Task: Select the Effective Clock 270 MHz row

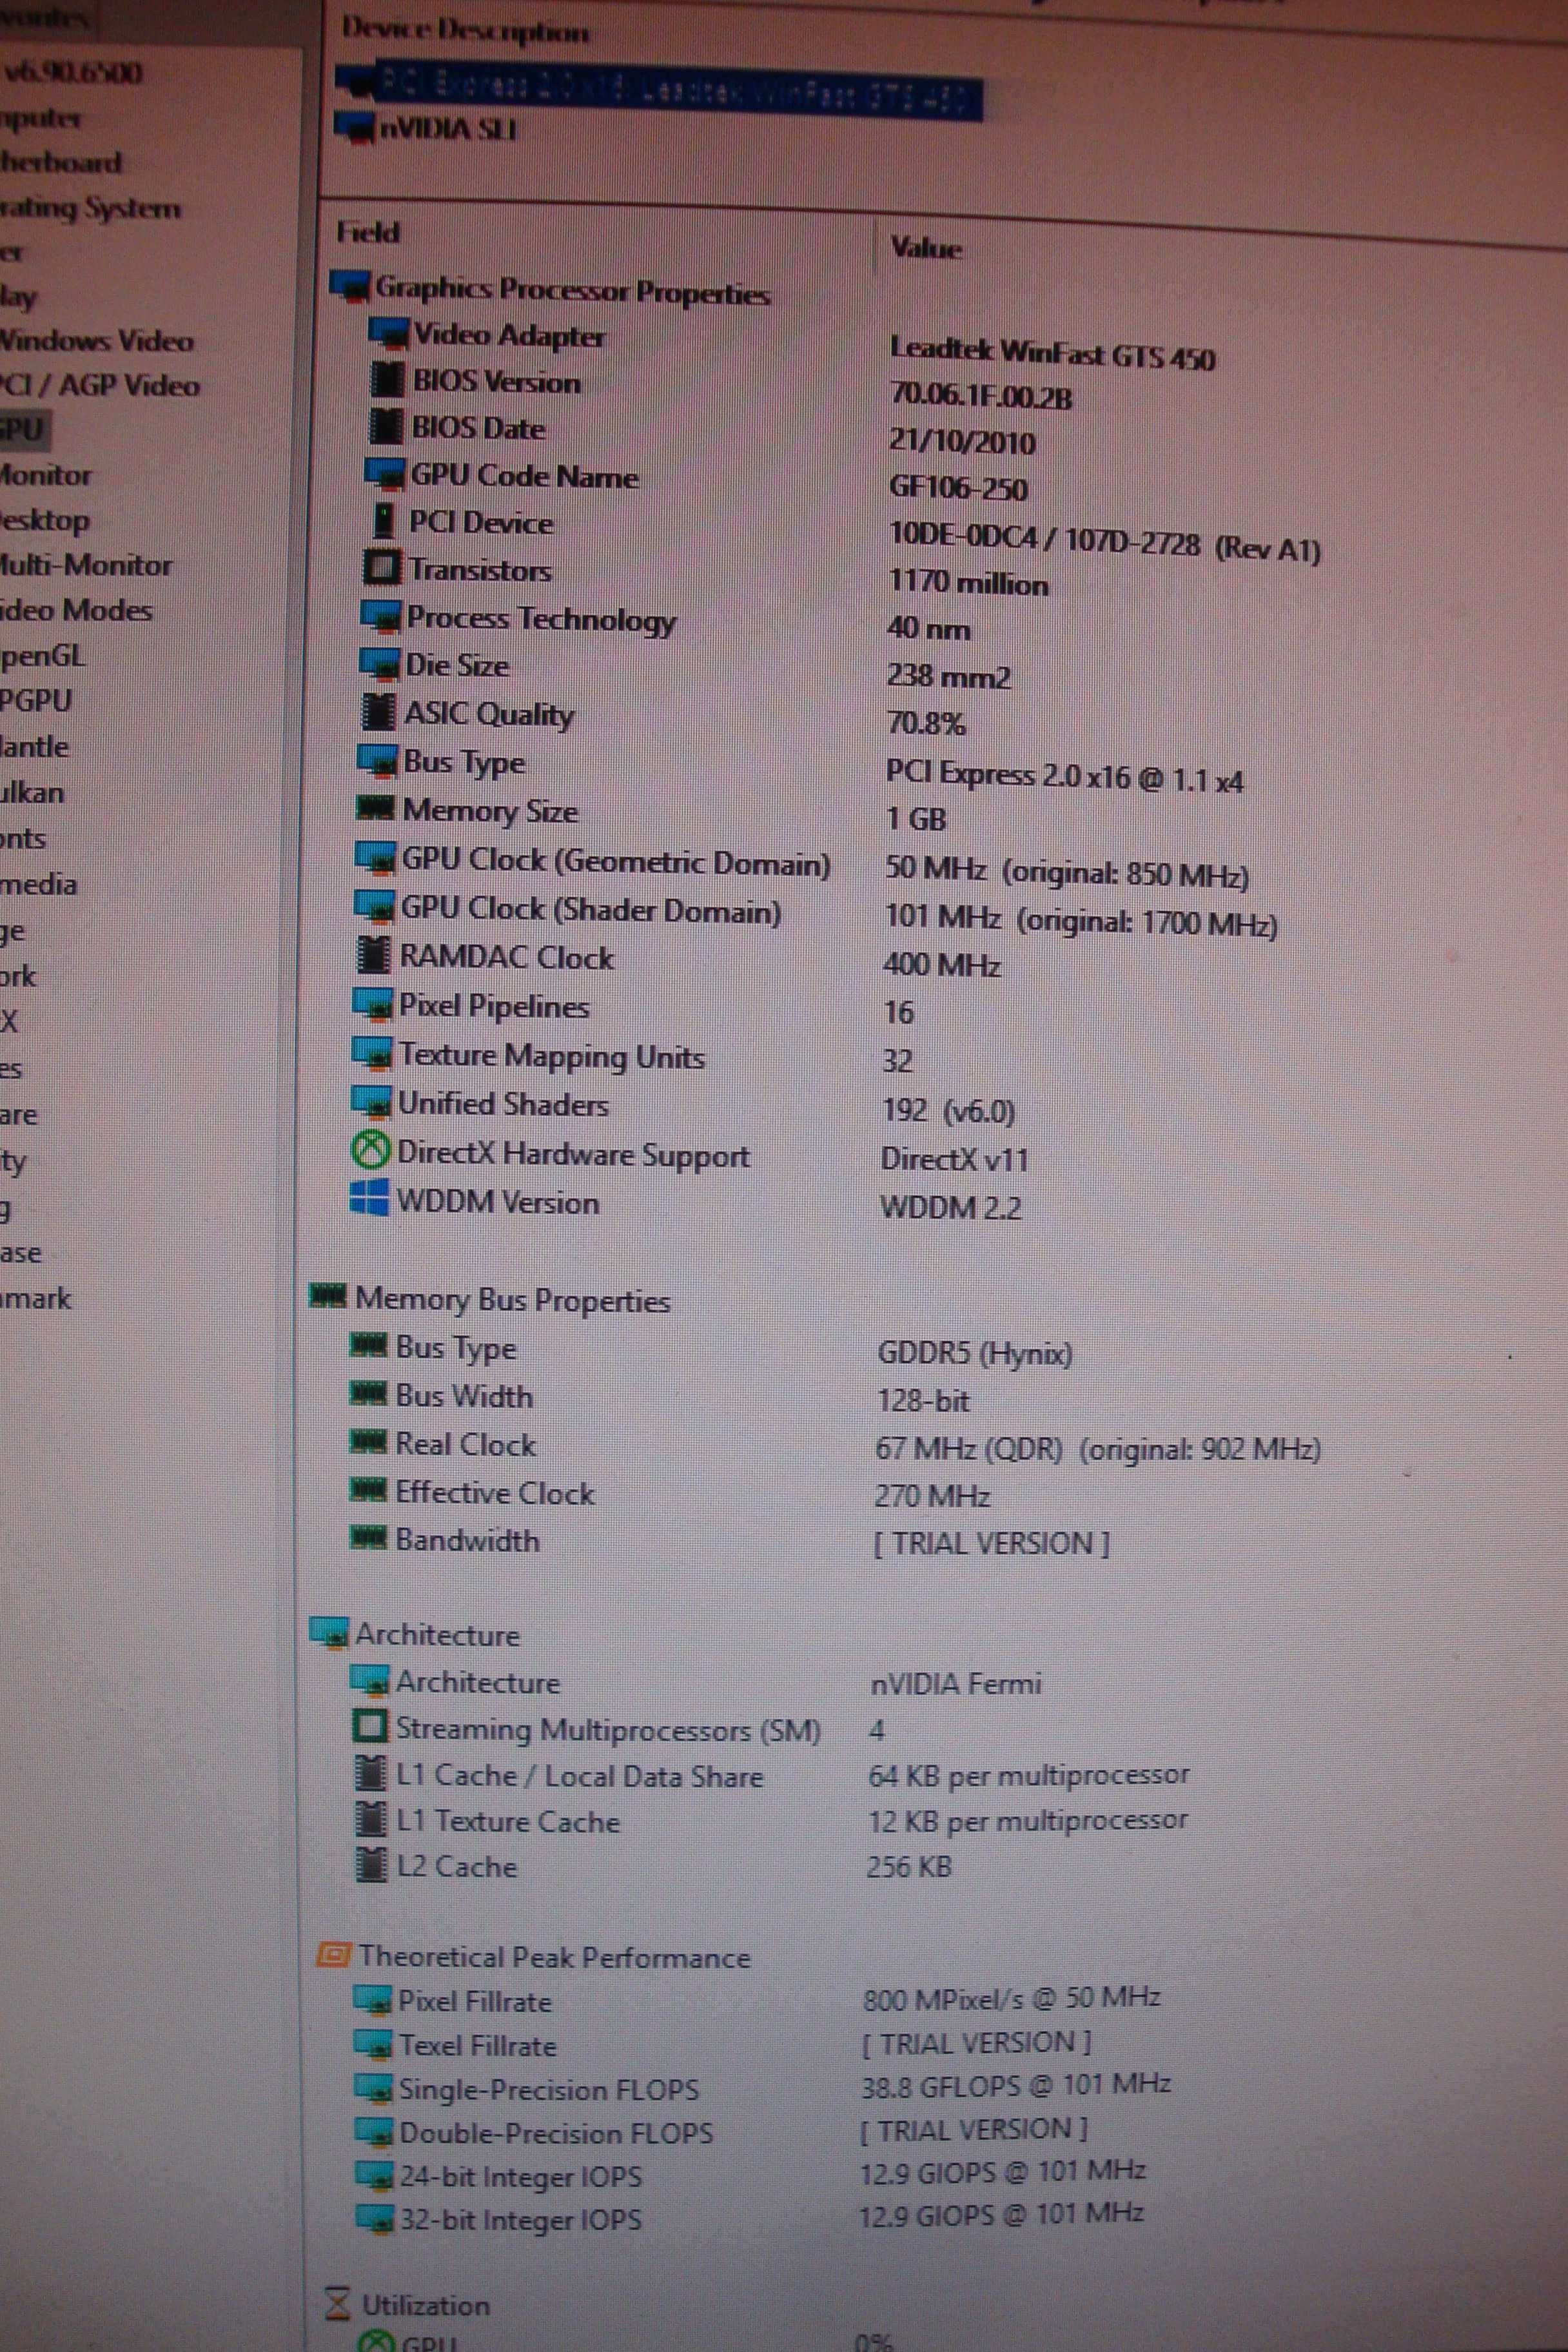Action: click(x=669, y=1493)
